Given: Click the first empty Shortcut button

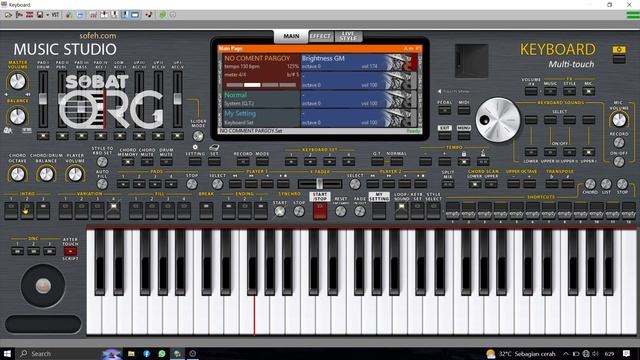Looking at the screenshot, I should pyautogui.click(x=453, y=211).
